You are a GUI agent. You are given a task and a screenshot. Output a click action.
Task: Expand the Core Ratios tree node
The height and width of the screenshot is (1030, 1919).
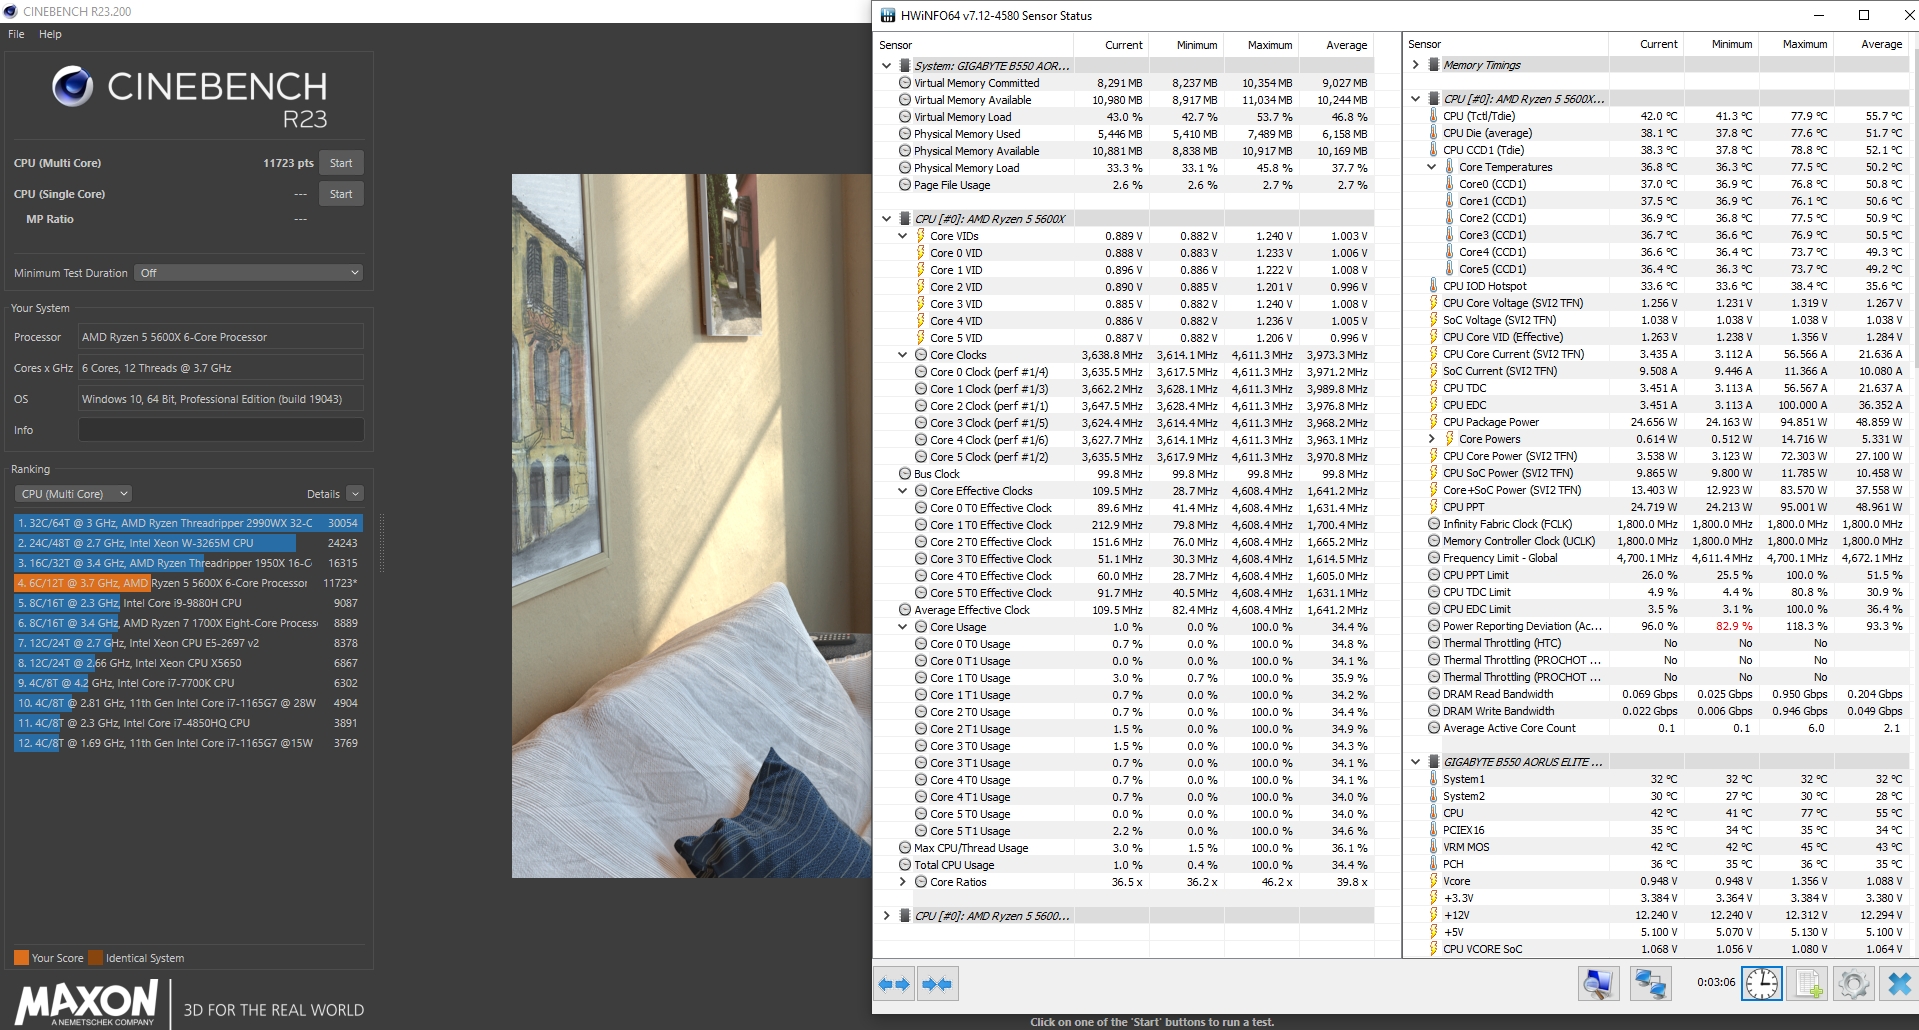[x=902, y=882]
